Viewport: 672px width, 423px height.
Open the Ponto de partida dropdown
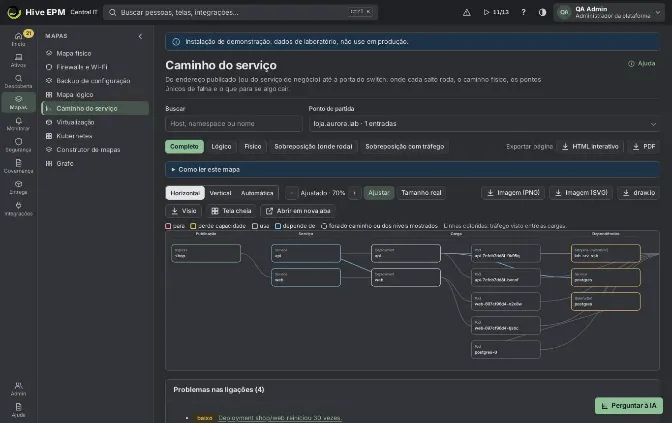(484, 123)
